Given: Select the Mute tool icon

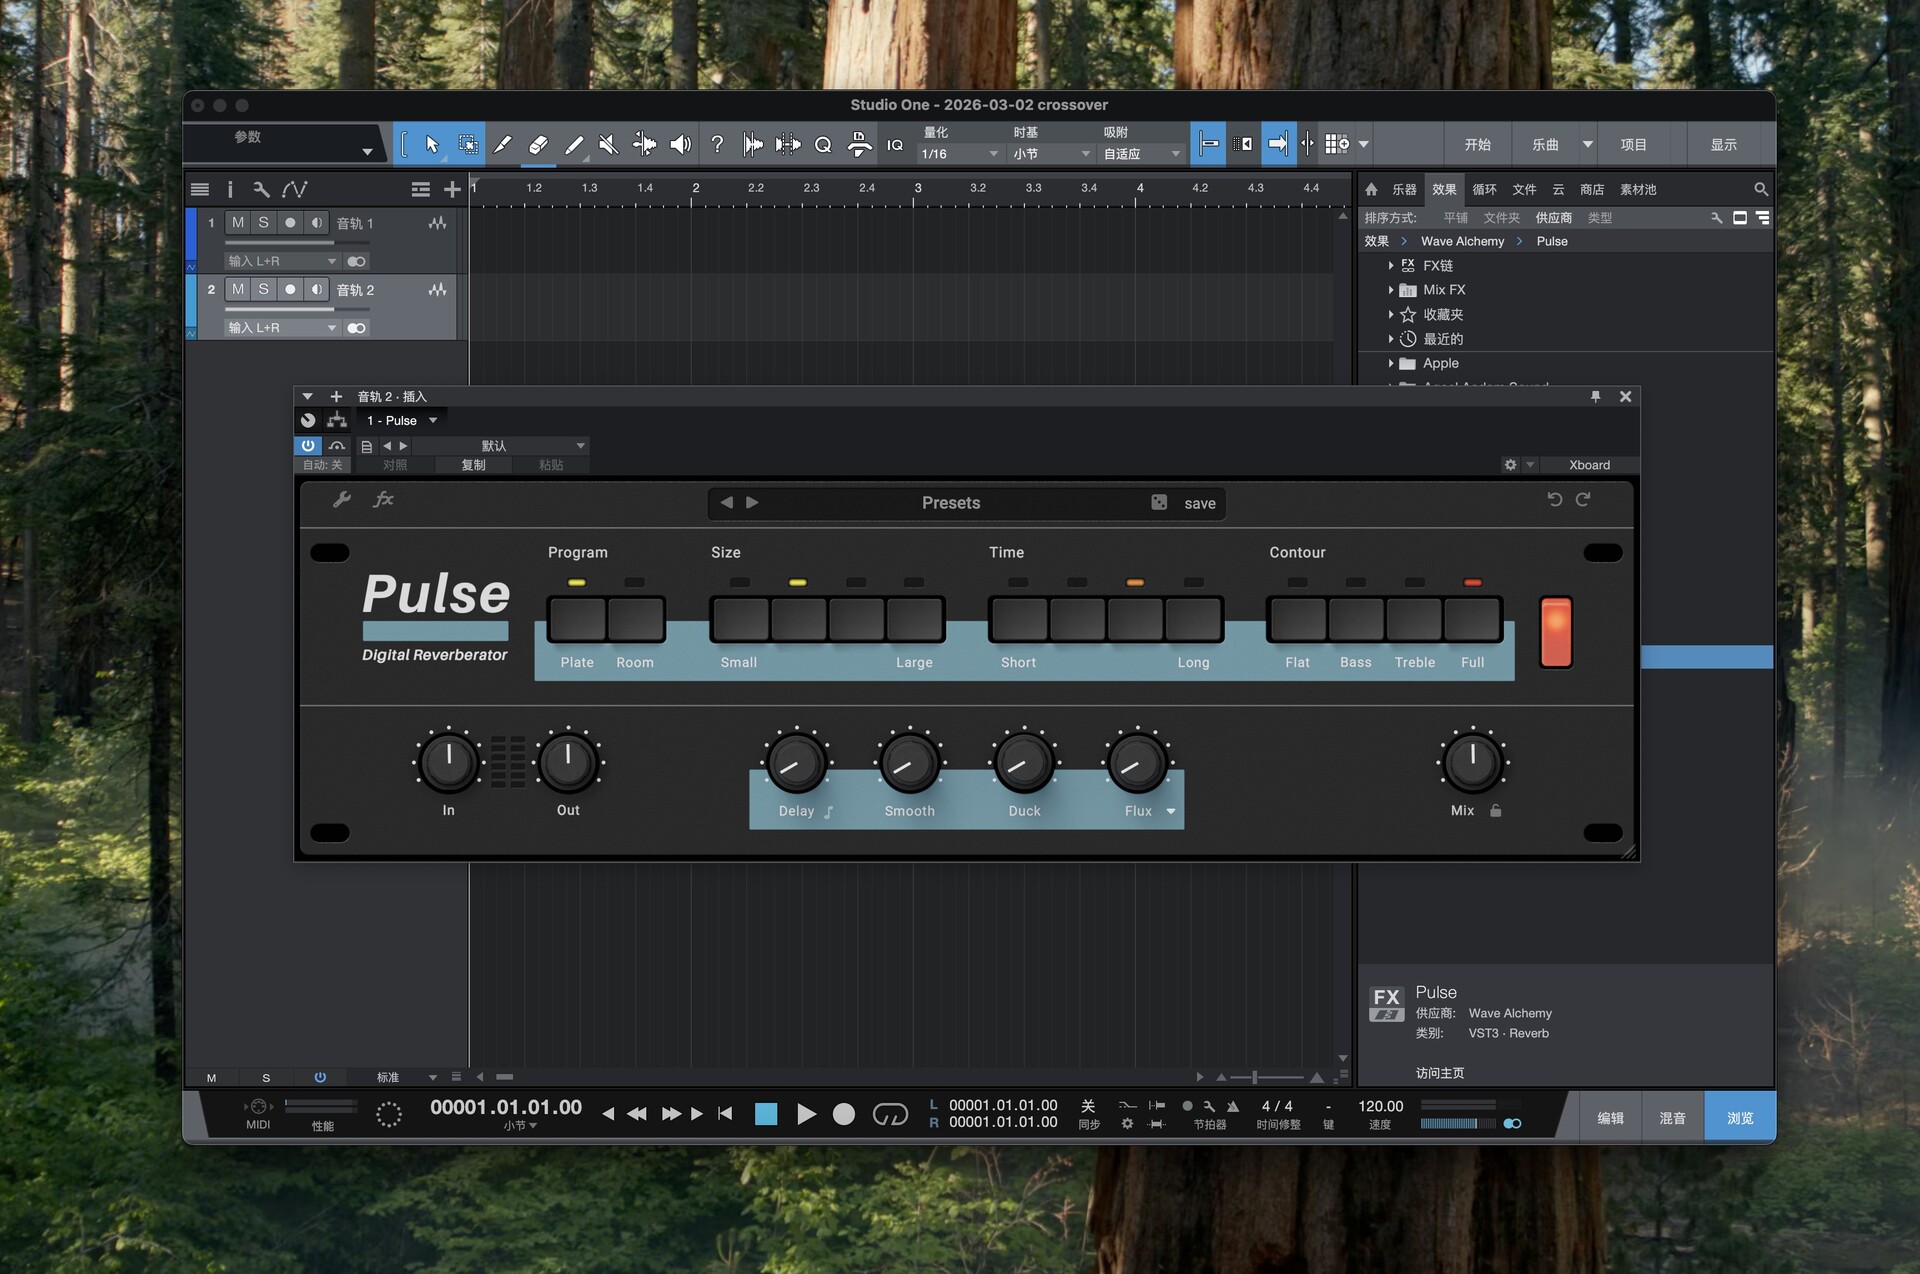Looking at the screenshot, I should point(608,145).
